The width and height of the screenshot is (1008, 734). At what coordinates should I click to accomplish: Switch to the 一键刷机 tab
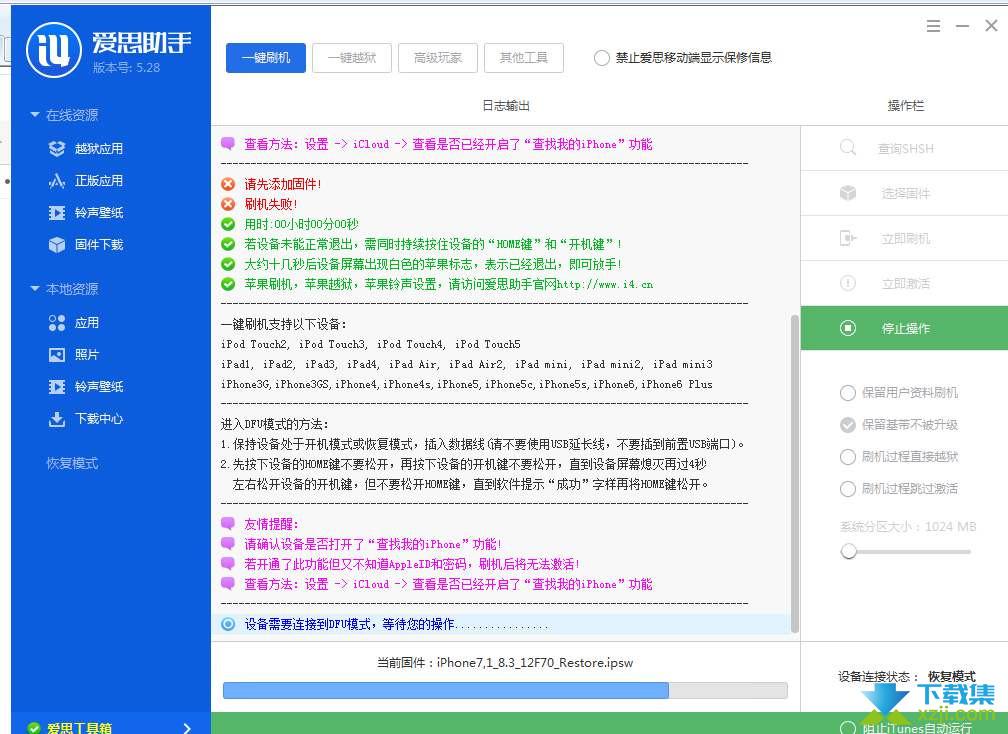coord(266,58)
